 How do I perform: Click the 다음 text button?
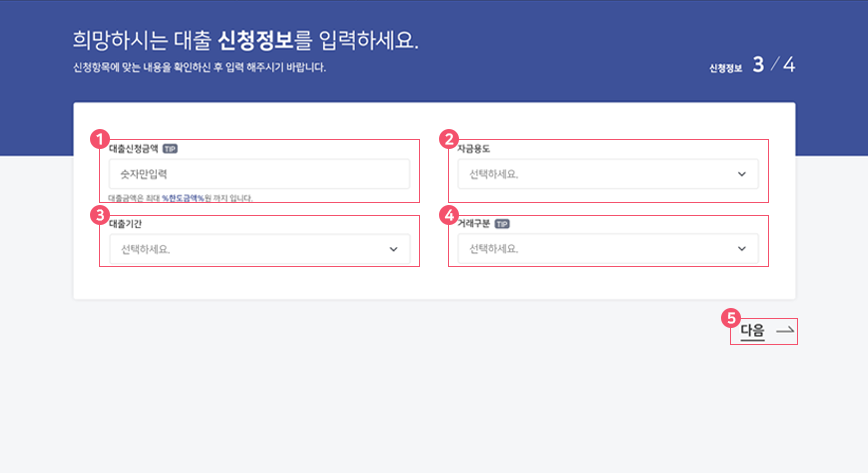tap(752, 330)
